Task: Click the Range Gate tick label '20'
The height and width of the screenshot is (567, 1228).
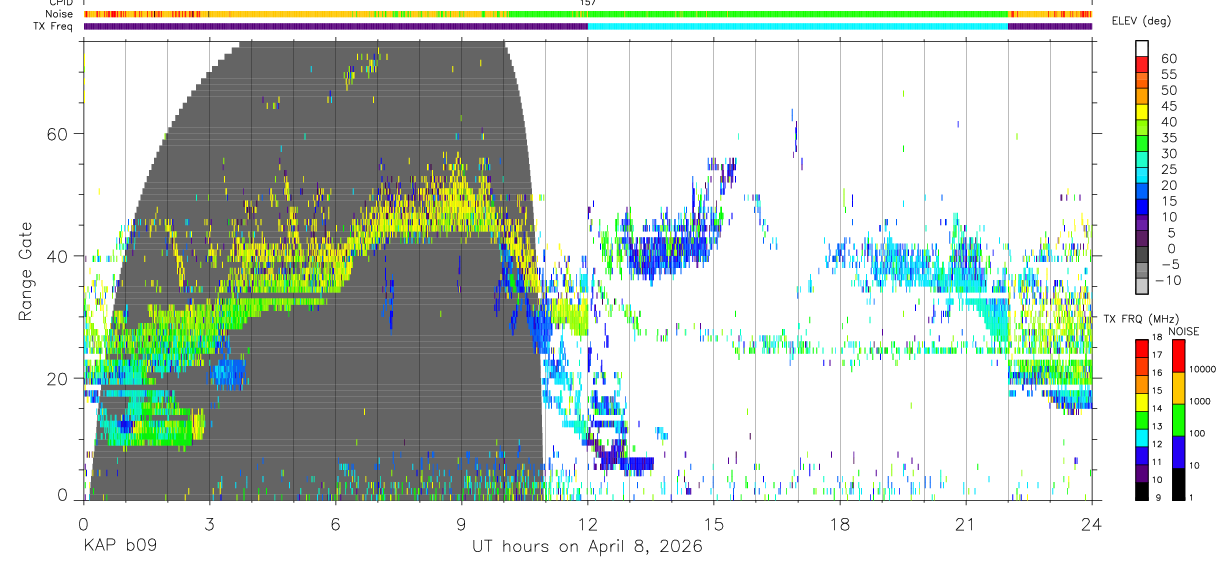Action: pos(59,379)
